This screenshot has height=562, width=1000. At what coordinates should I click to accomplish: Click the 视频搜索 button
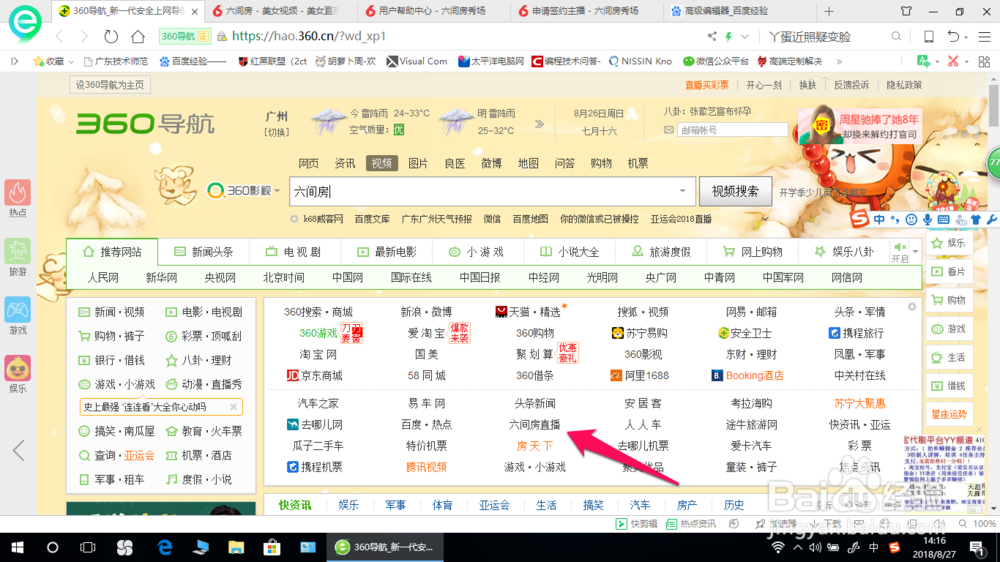pos(735,191)
